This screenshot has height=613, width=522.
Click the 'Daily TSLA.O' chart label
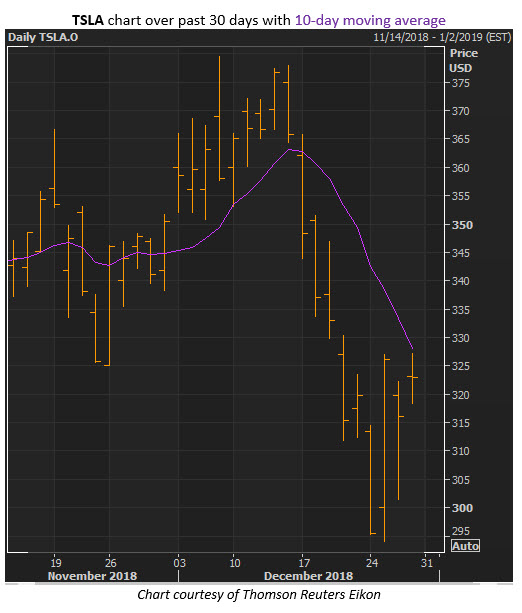(43, 38)
